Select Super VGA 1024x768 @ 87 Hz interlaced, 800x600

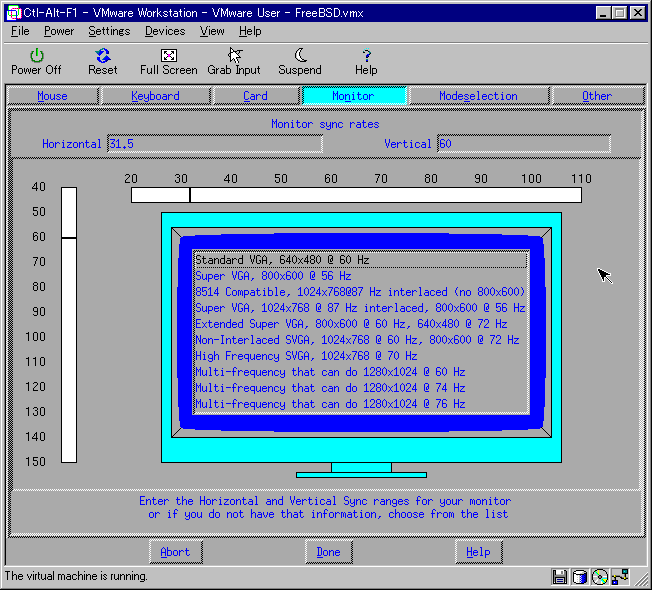[x=361, y=308]
